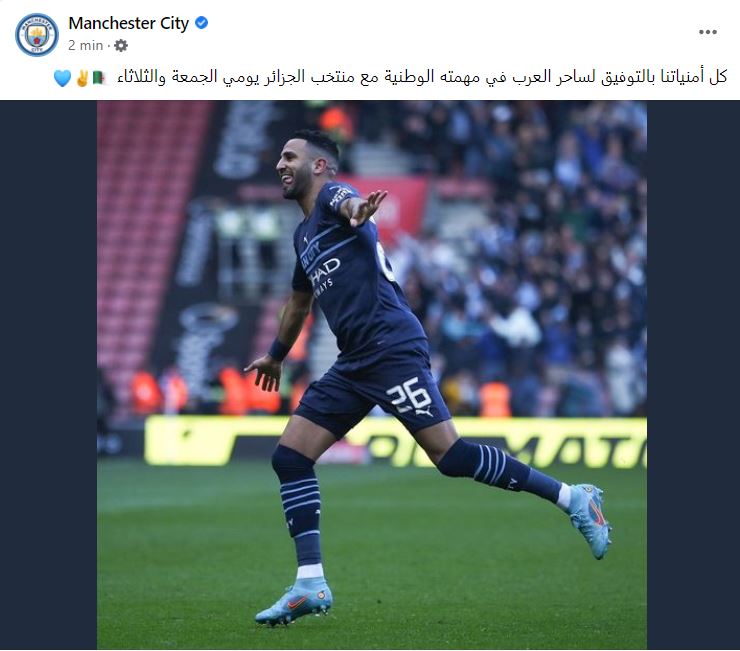This screenshot has width=740, height=651.
Task: Open the photo of the celebrating player
Action: [x=372, y=375]
